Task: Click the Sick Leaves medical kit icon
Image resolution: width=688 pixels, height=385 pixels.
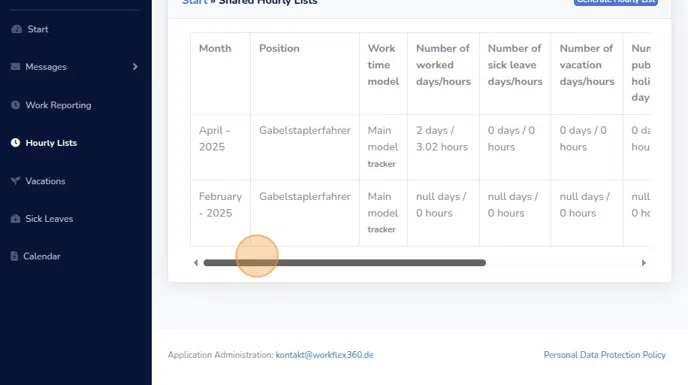Action: pyautogui.click(x=15, y=219)
